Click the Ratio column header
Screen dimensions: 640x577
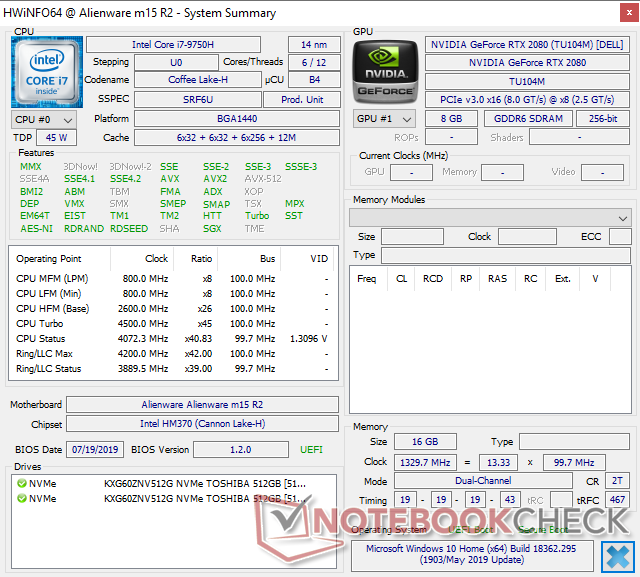point(201,259)
